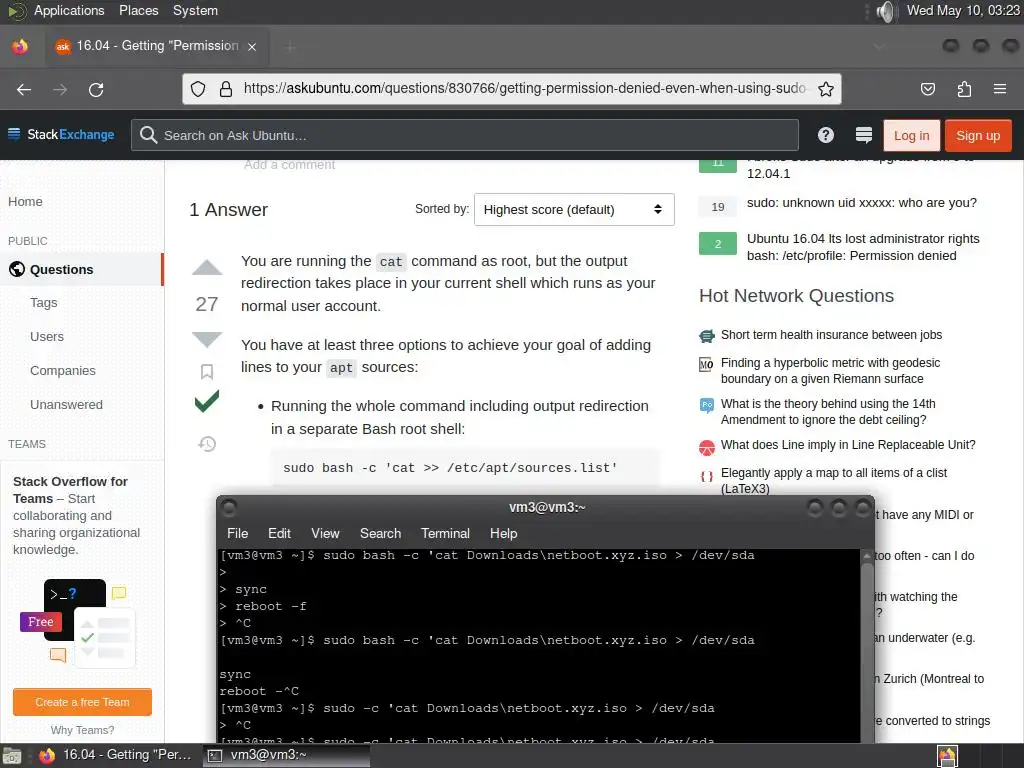Click the forward navigation arrow
Viewport: 1024px width, 768px height.
point(60,89)
